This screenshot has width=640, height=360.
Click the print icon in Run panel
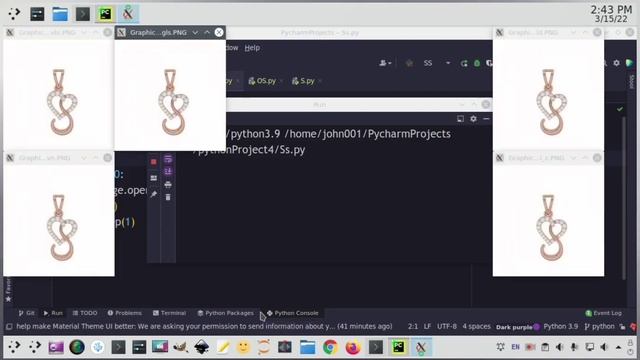click(x=168, y=184)
